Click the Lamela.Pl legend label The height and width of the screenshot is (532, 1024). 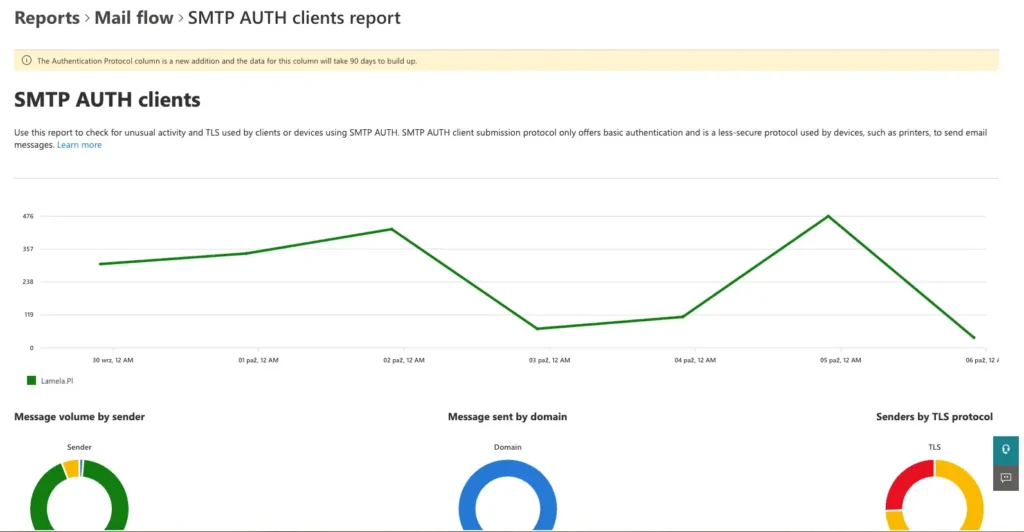[57, 381]
